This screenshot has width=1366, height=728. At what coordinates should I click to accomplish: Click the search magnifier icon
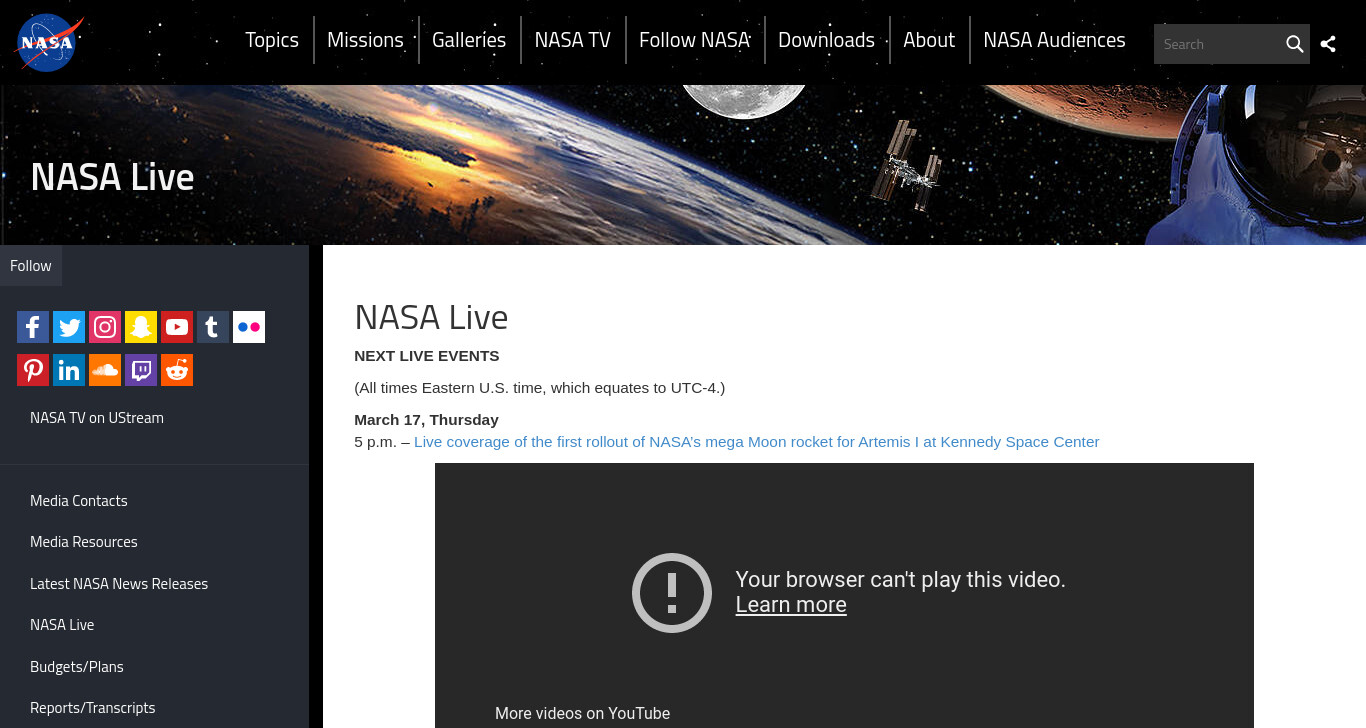[1294, 44]
